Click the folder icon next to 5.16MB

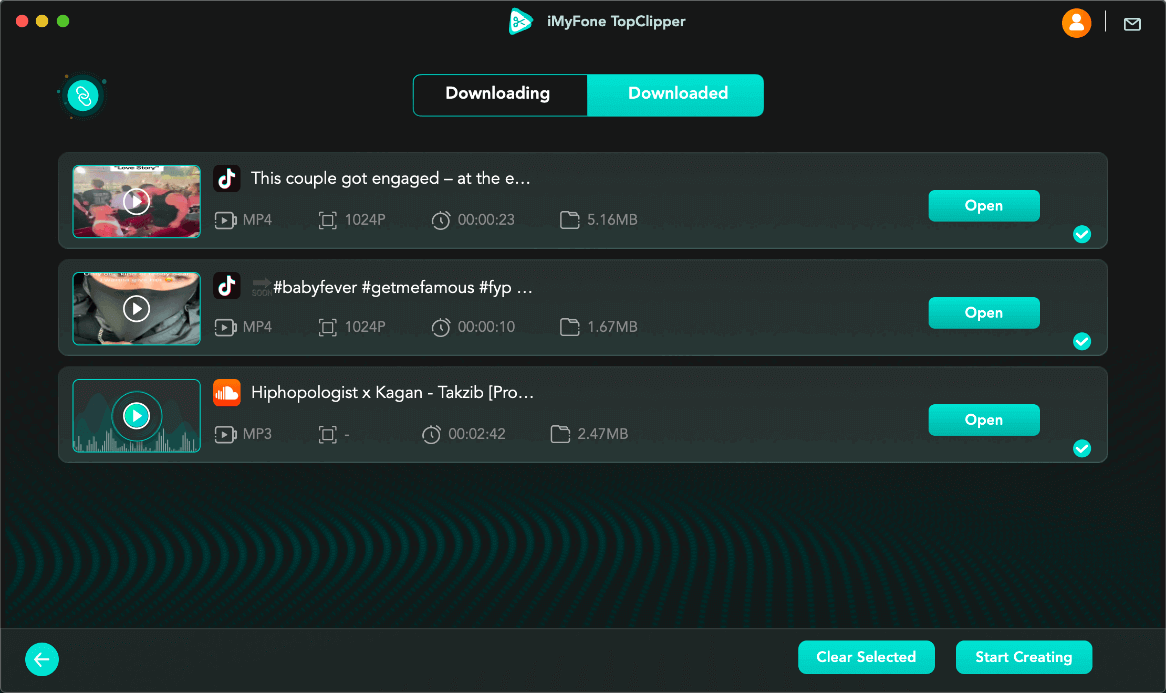[570, 220]
